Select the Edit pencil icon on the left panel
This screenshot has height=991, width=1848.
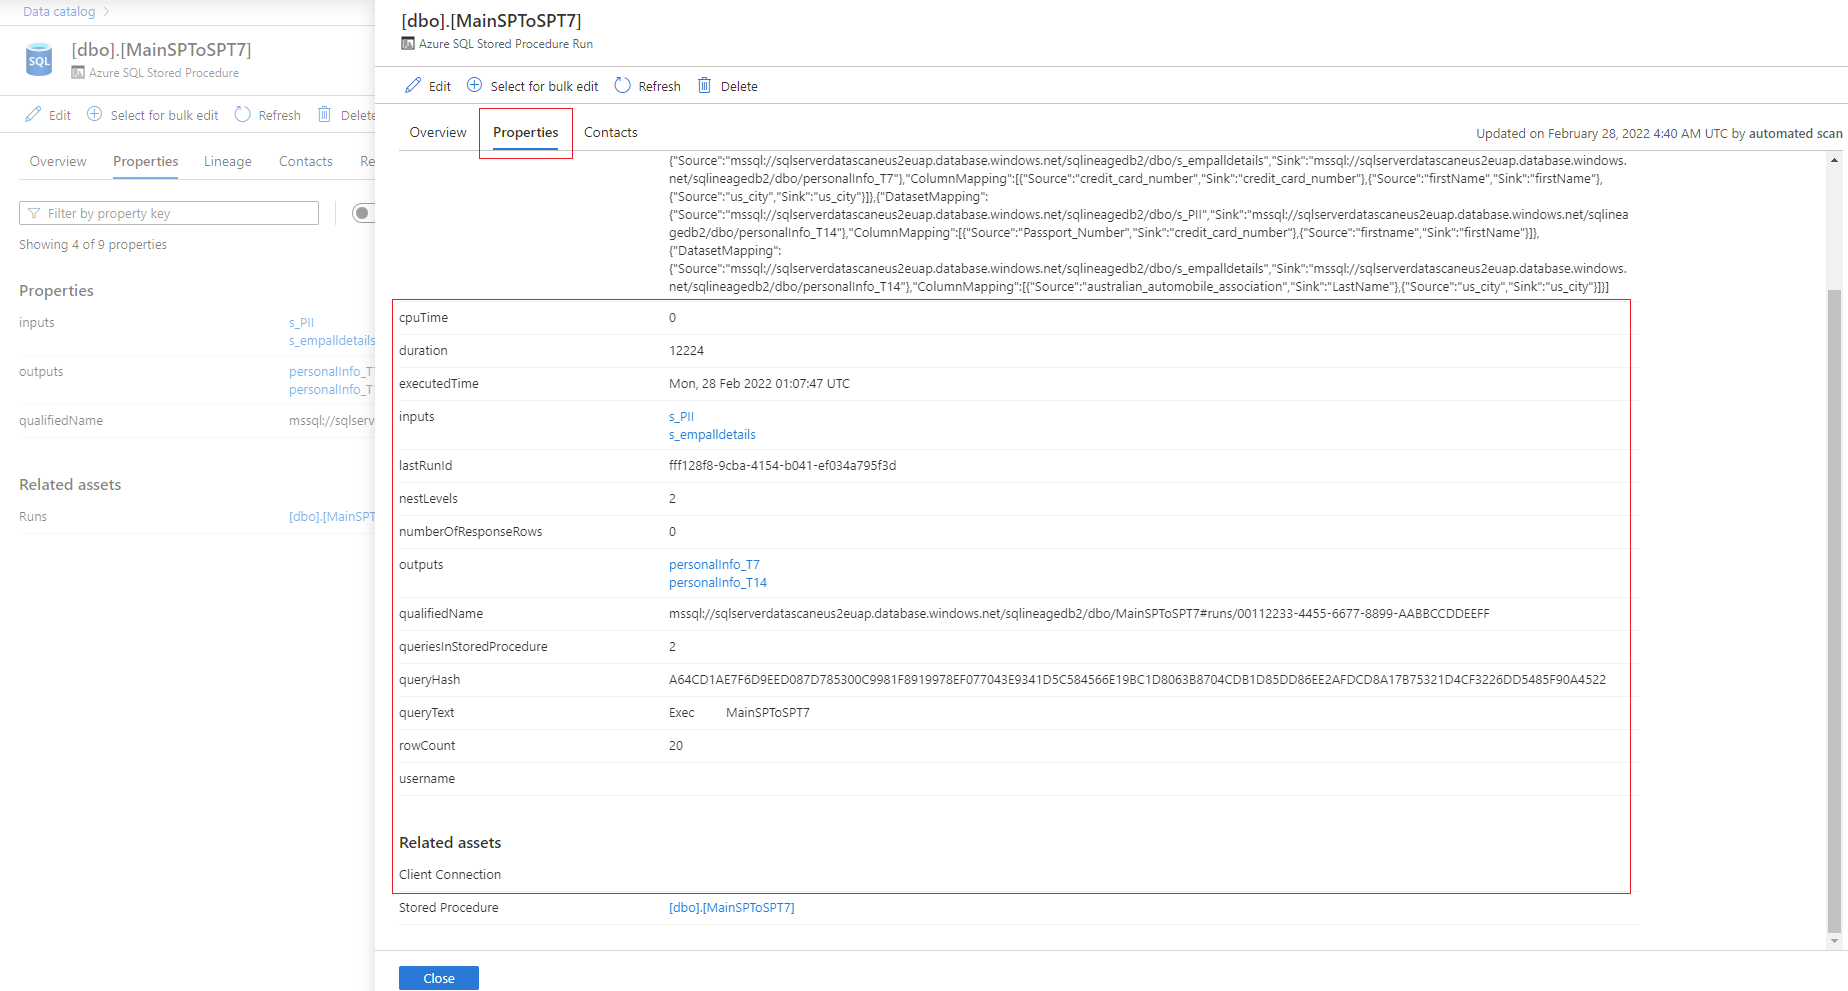(x=31, y=114)
